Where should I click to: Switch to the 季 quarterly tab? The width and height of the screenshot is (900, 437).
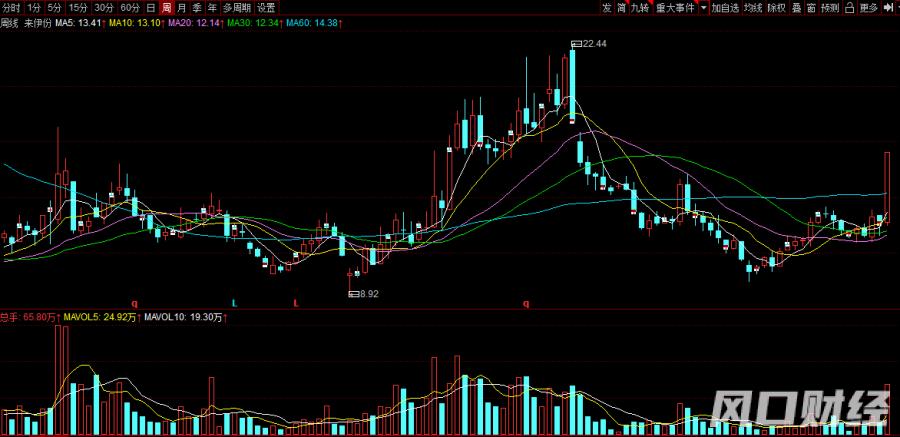coord(197,8)
